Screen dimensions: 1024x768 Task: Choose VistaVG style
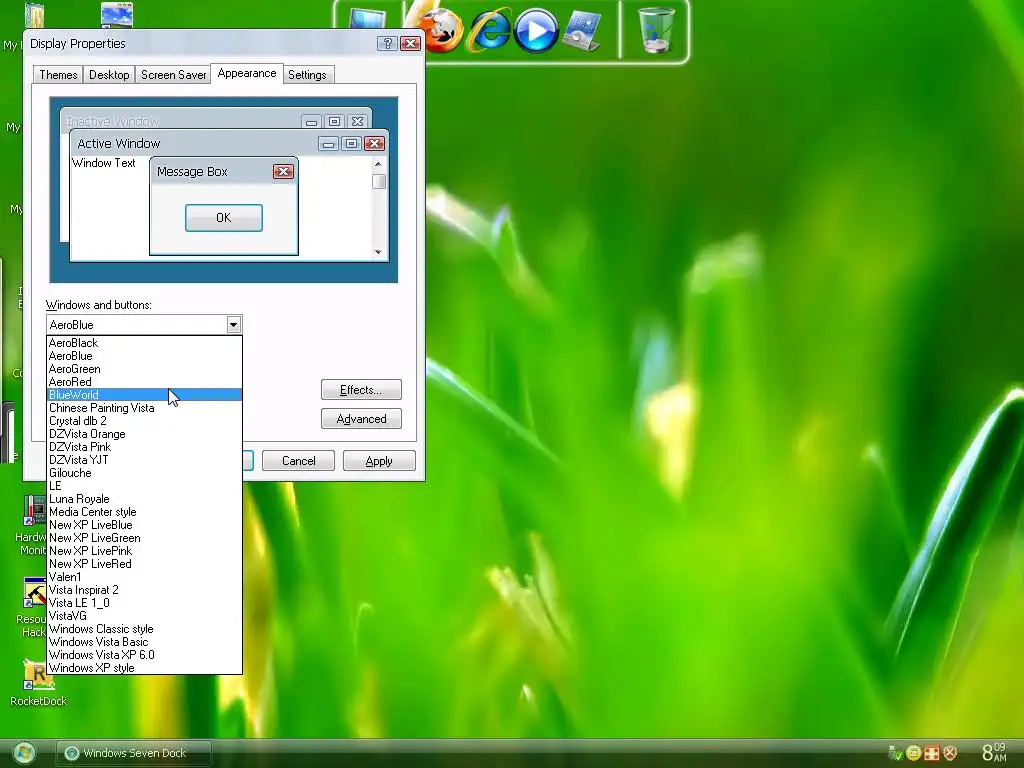coord(144,616)
